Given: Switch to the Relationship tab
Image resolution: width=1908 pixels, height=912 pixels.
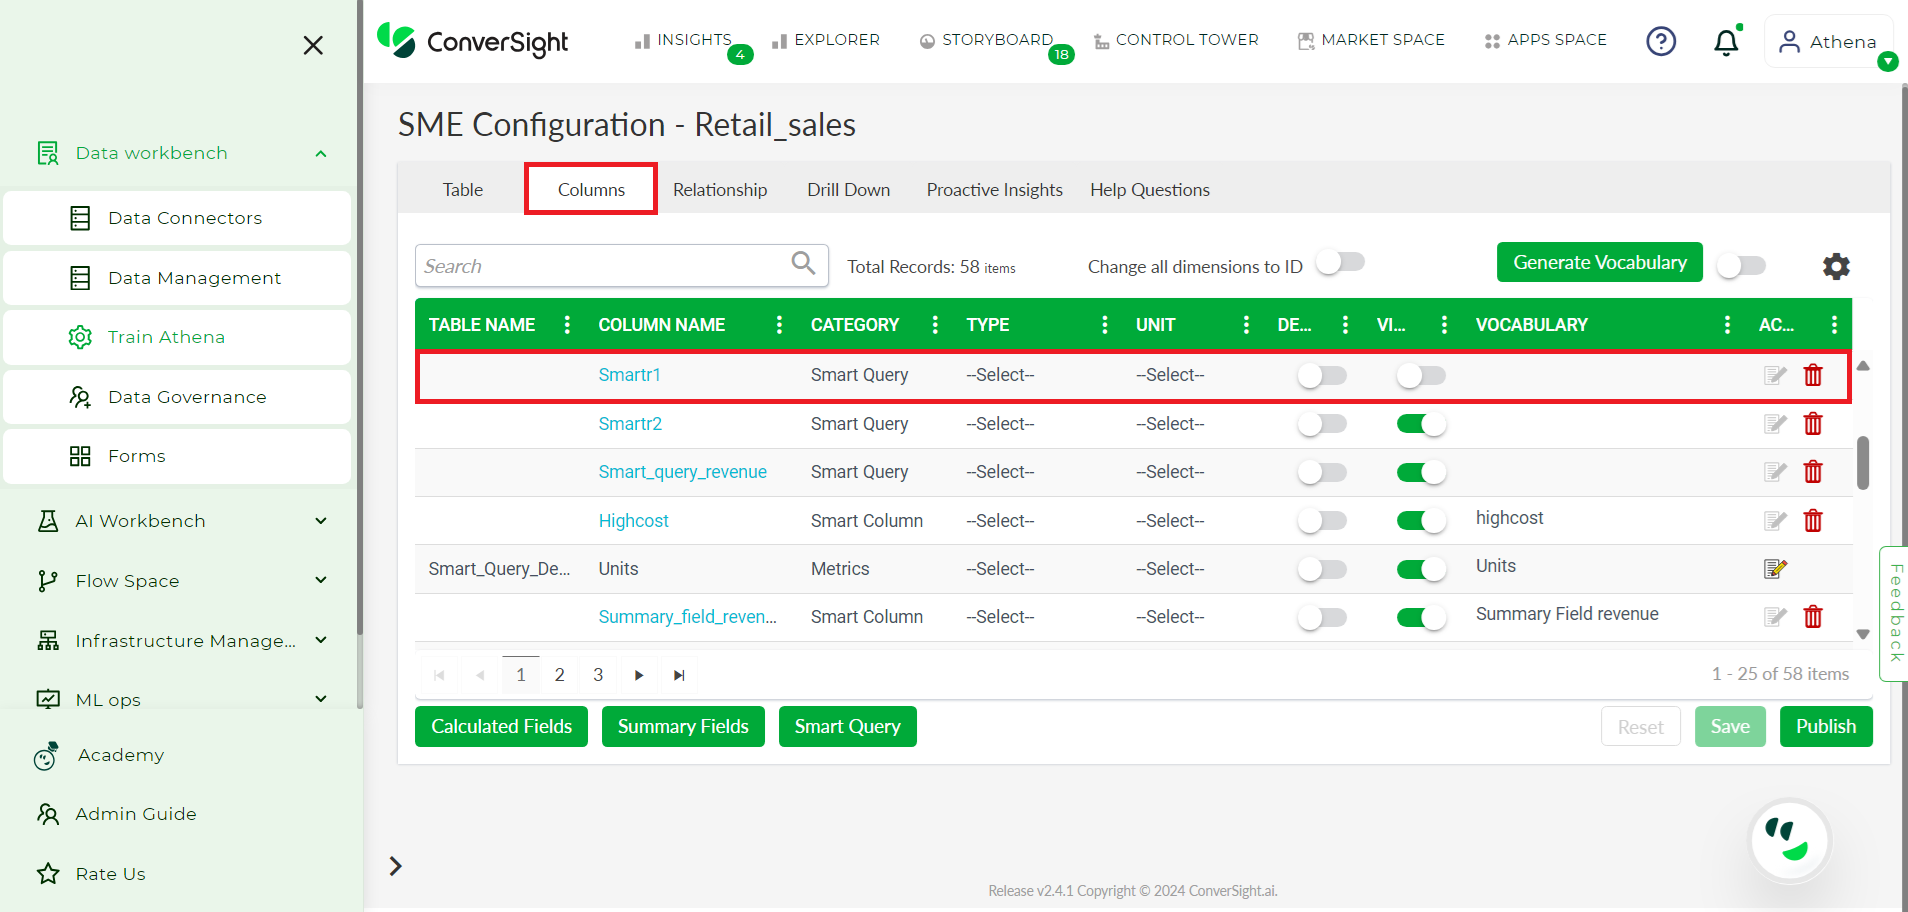Looking at the screenshot, I should [720, 189].
